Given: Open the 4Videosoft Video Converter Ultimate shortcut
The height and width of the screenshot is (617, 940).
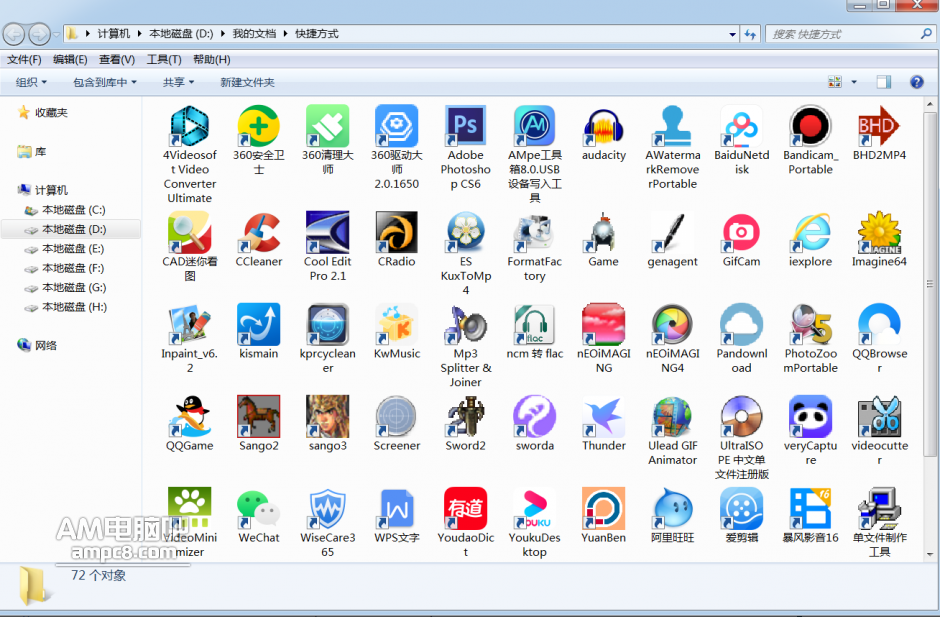Looking at the screenshot, I should [189, 126].
